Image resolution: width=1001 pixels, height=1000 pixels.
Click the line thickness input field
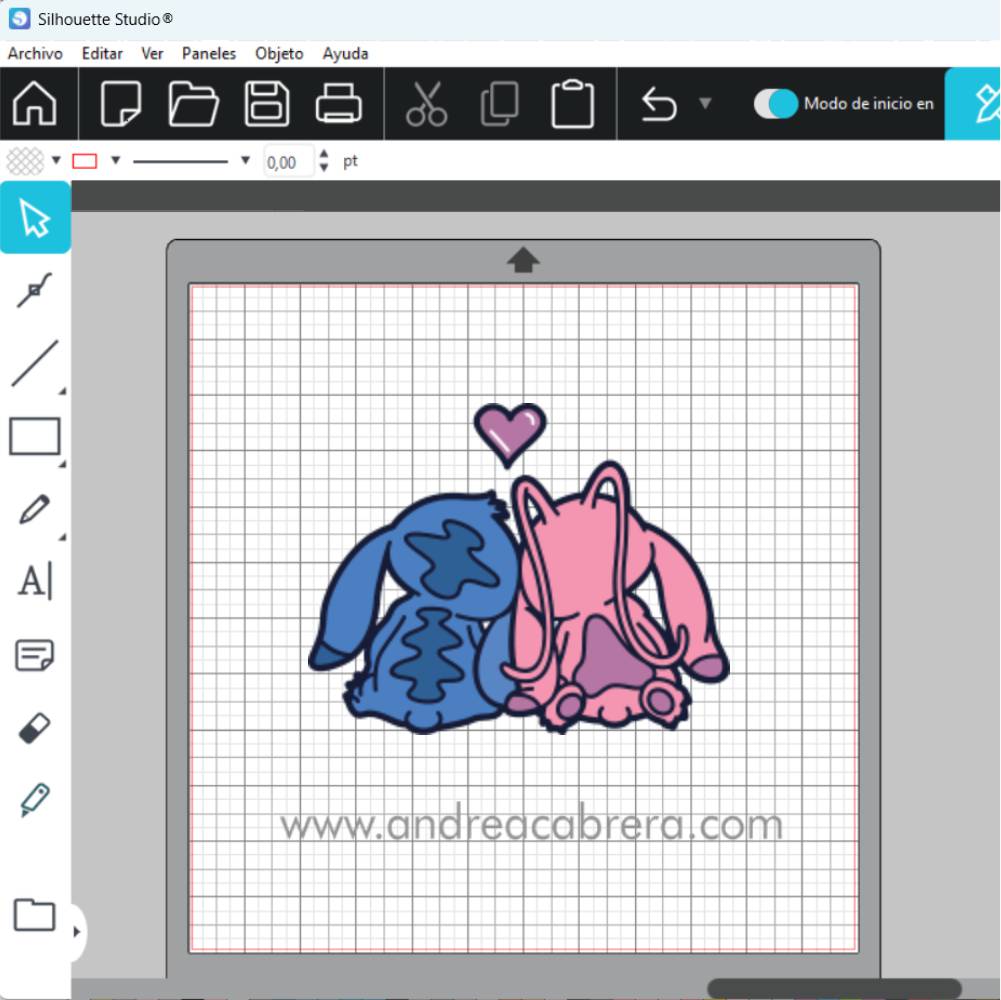288,161
